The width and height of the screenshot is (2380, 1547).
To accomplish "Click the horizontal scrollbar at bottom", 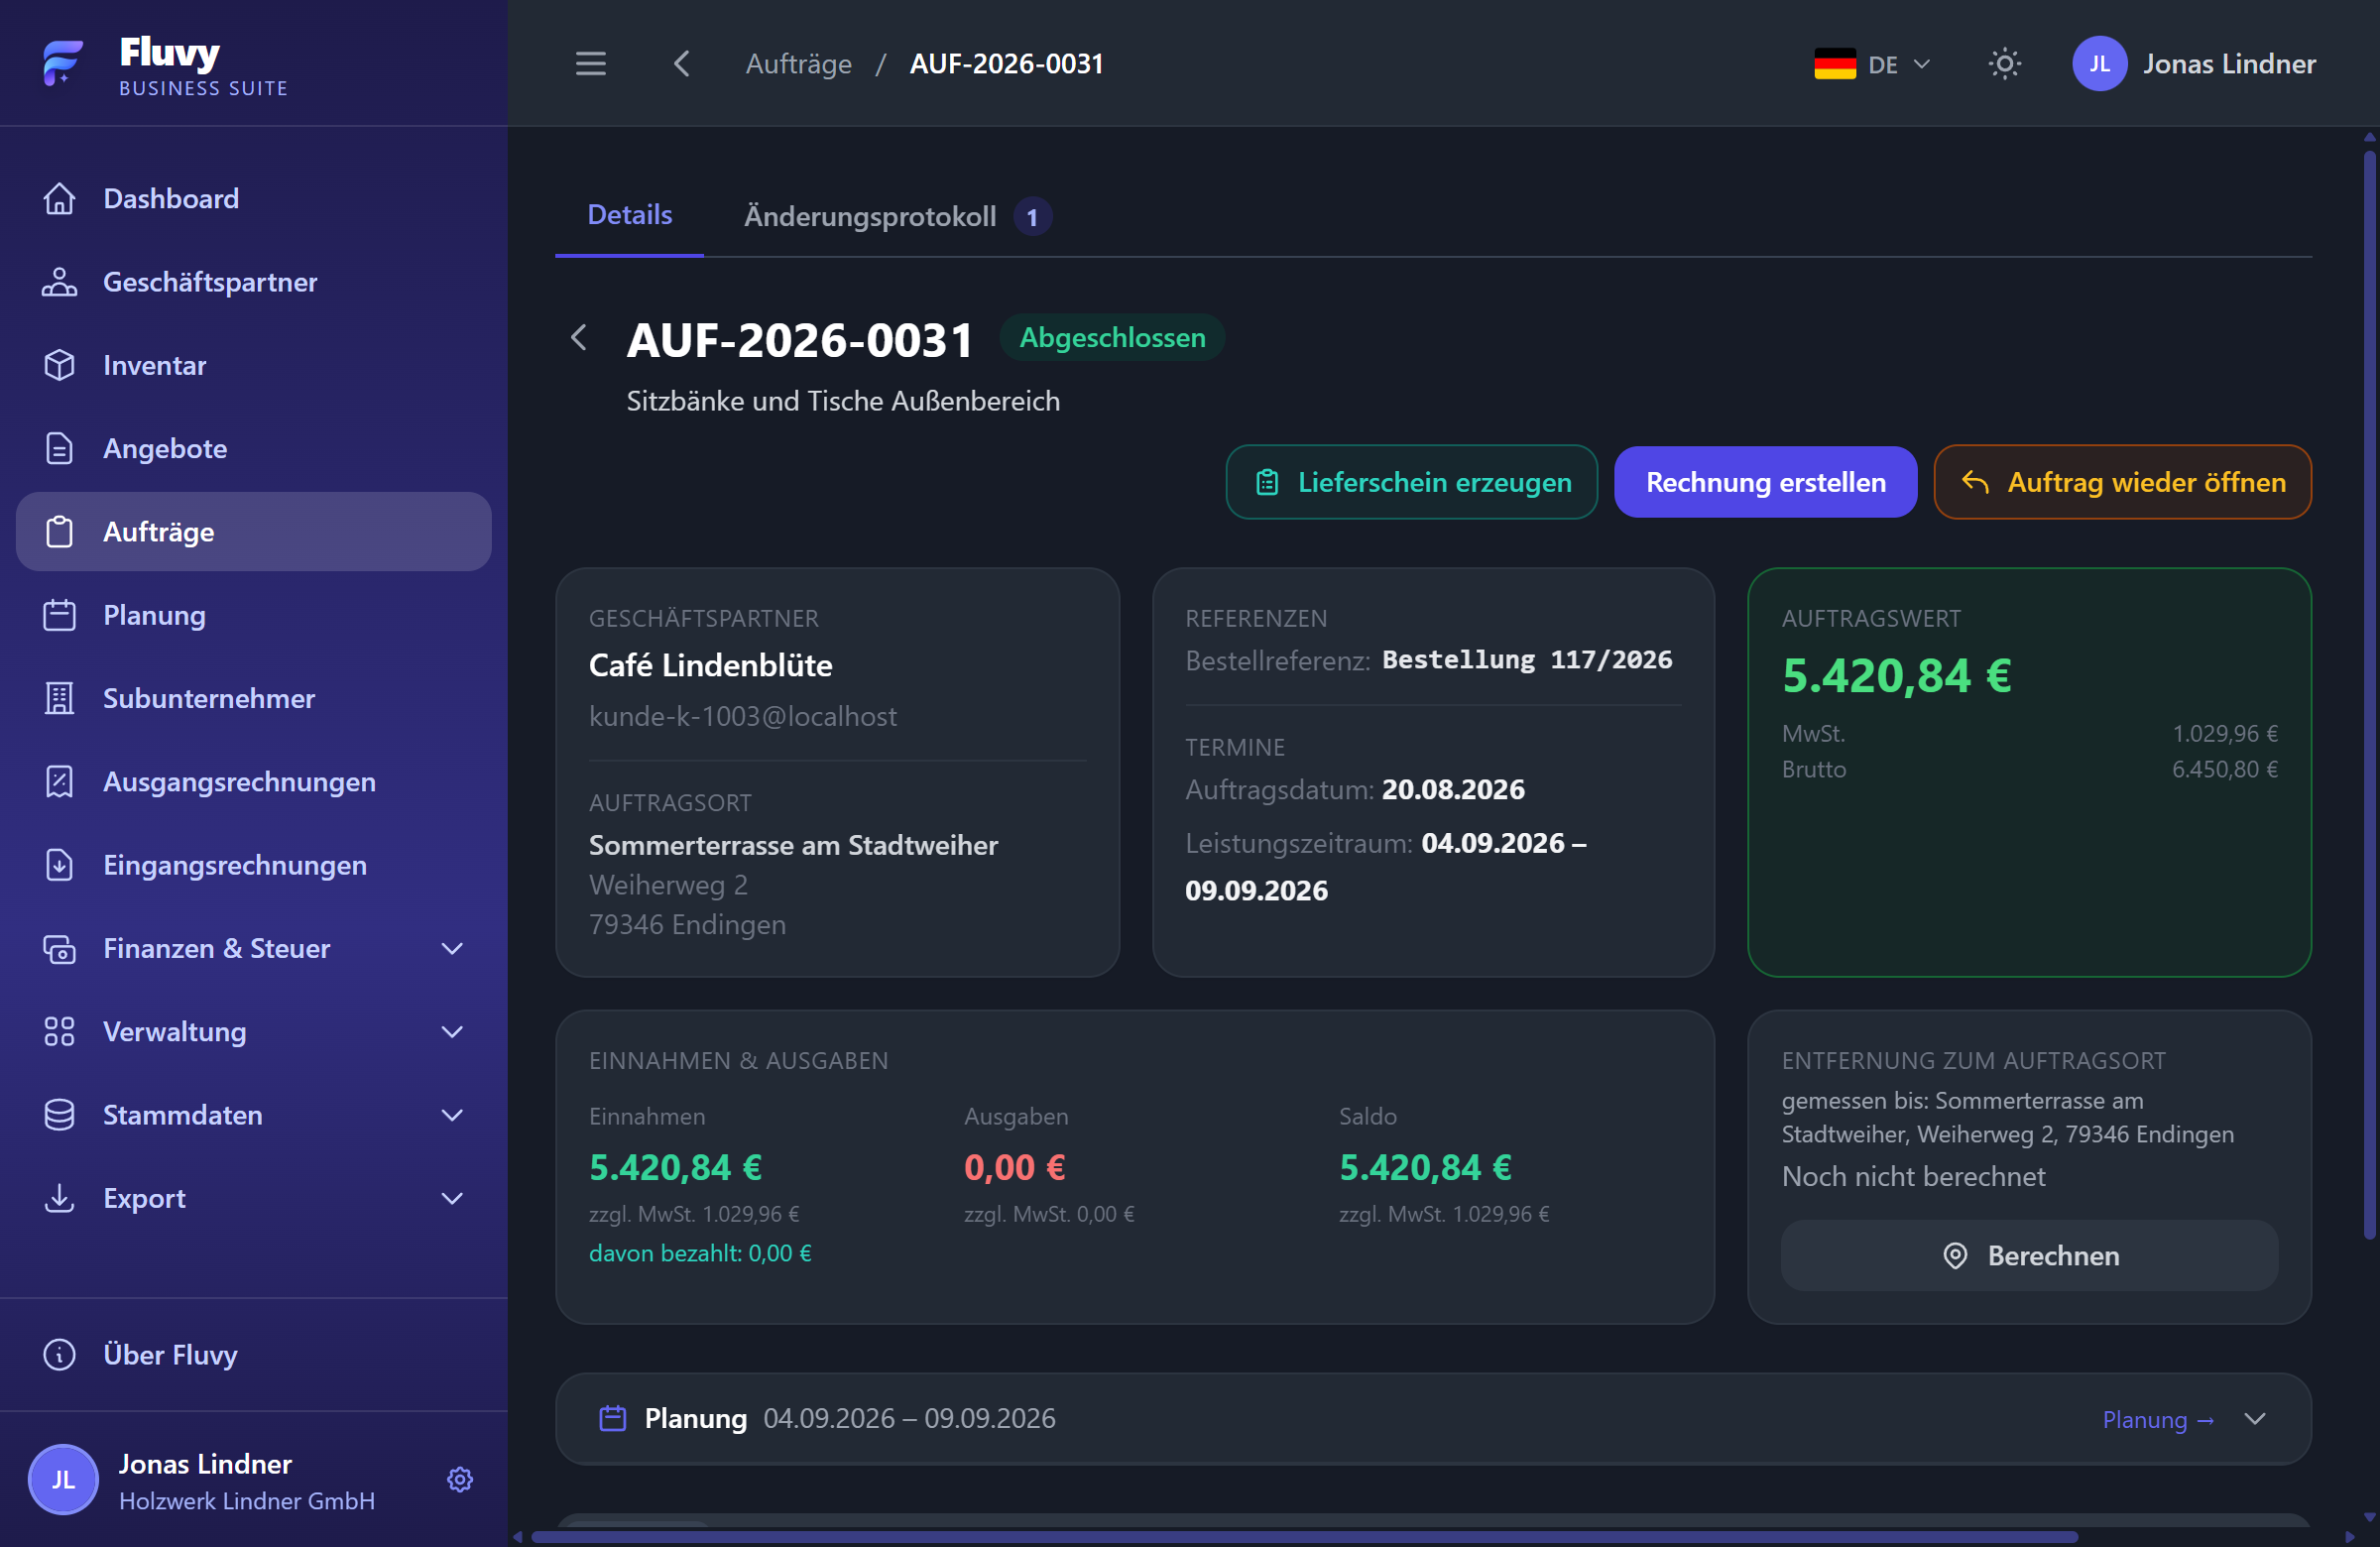I will (1305, 1536).
